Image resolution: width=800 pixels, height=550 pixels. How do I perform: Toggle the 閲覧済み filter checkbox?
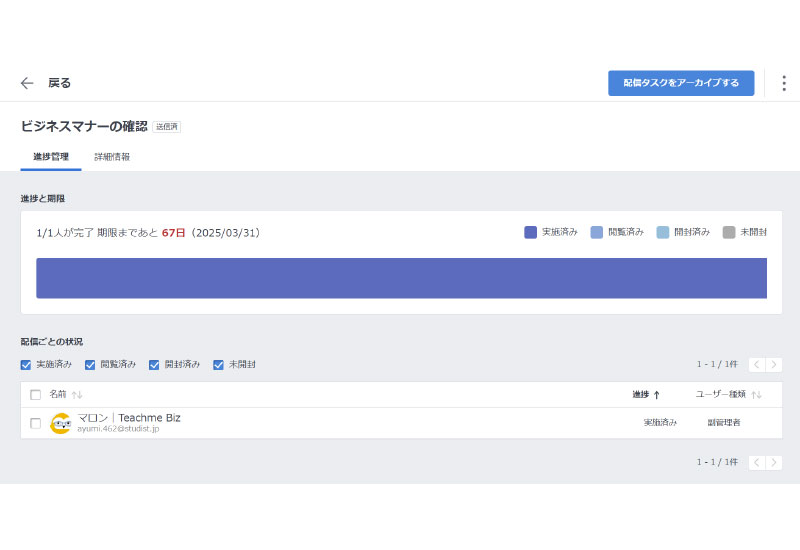click(x=90, y=365)
